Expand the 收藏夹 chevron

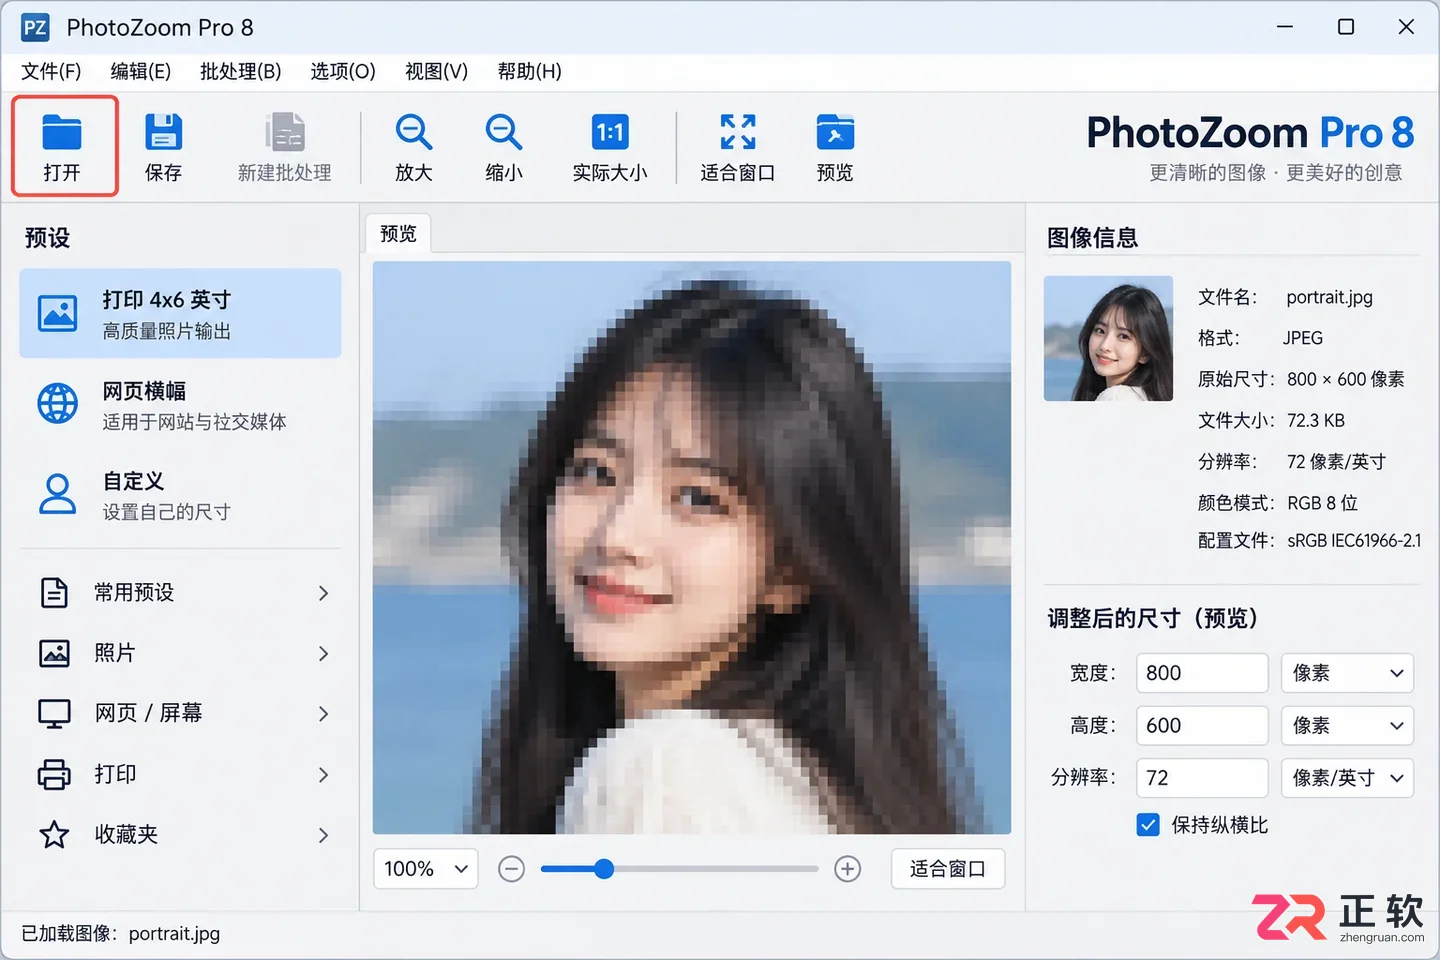click(x=323, y=834)
